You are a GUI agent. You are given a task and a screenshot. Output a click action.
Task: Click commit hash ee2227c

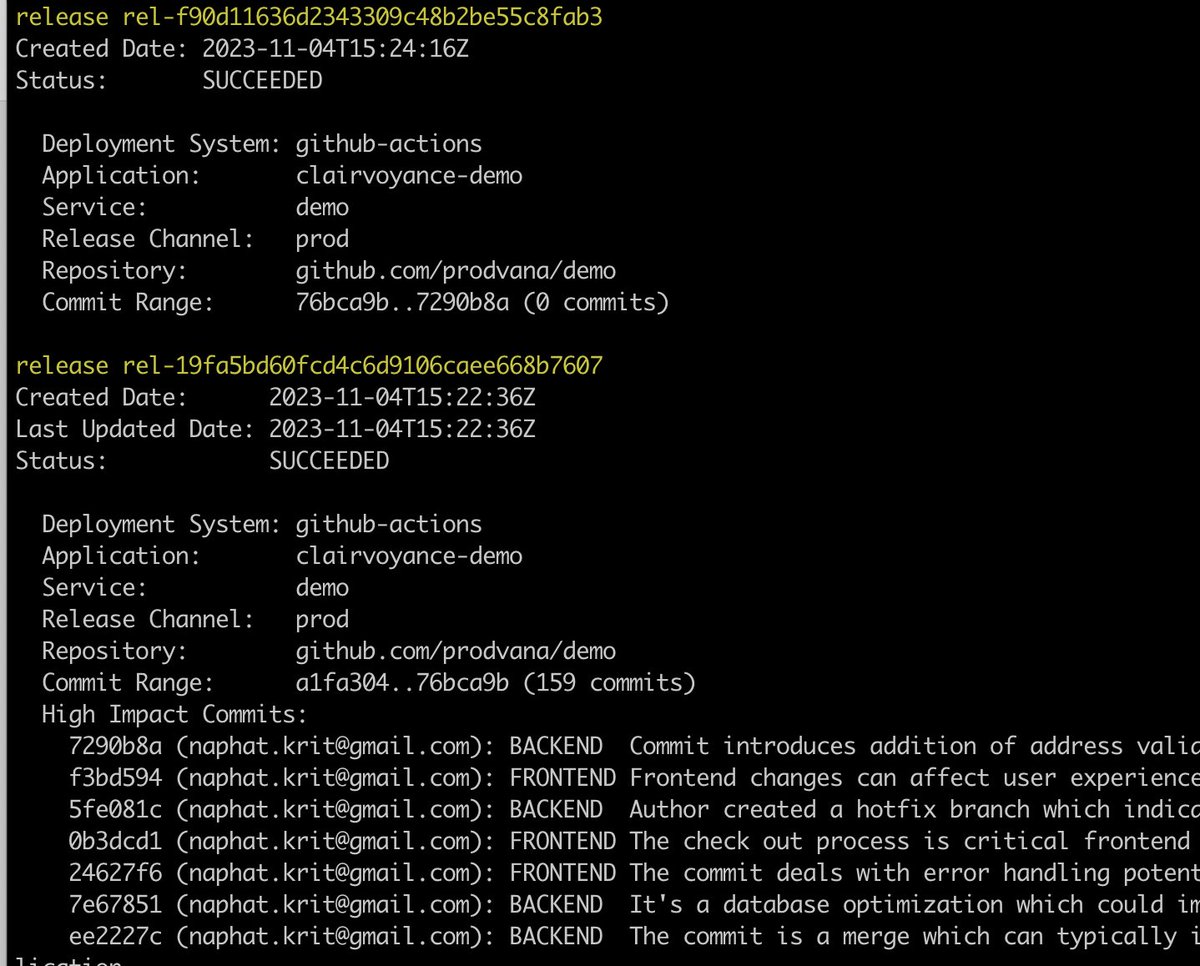(115, 937)
